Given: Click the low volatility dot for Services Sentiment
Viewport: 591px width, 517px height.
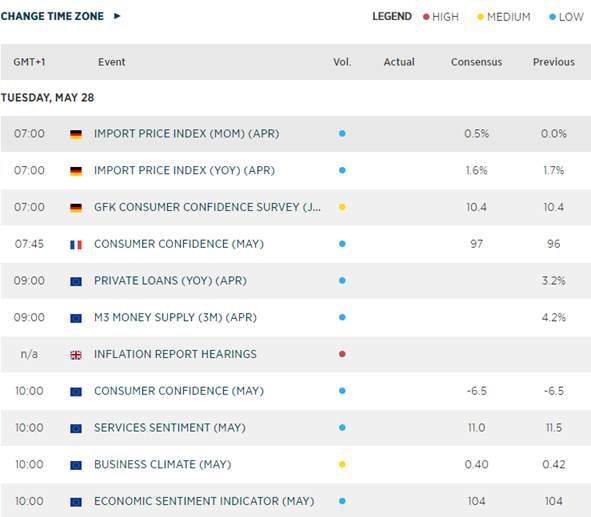Looking at the screenshot, I should (x=342, y=427).
